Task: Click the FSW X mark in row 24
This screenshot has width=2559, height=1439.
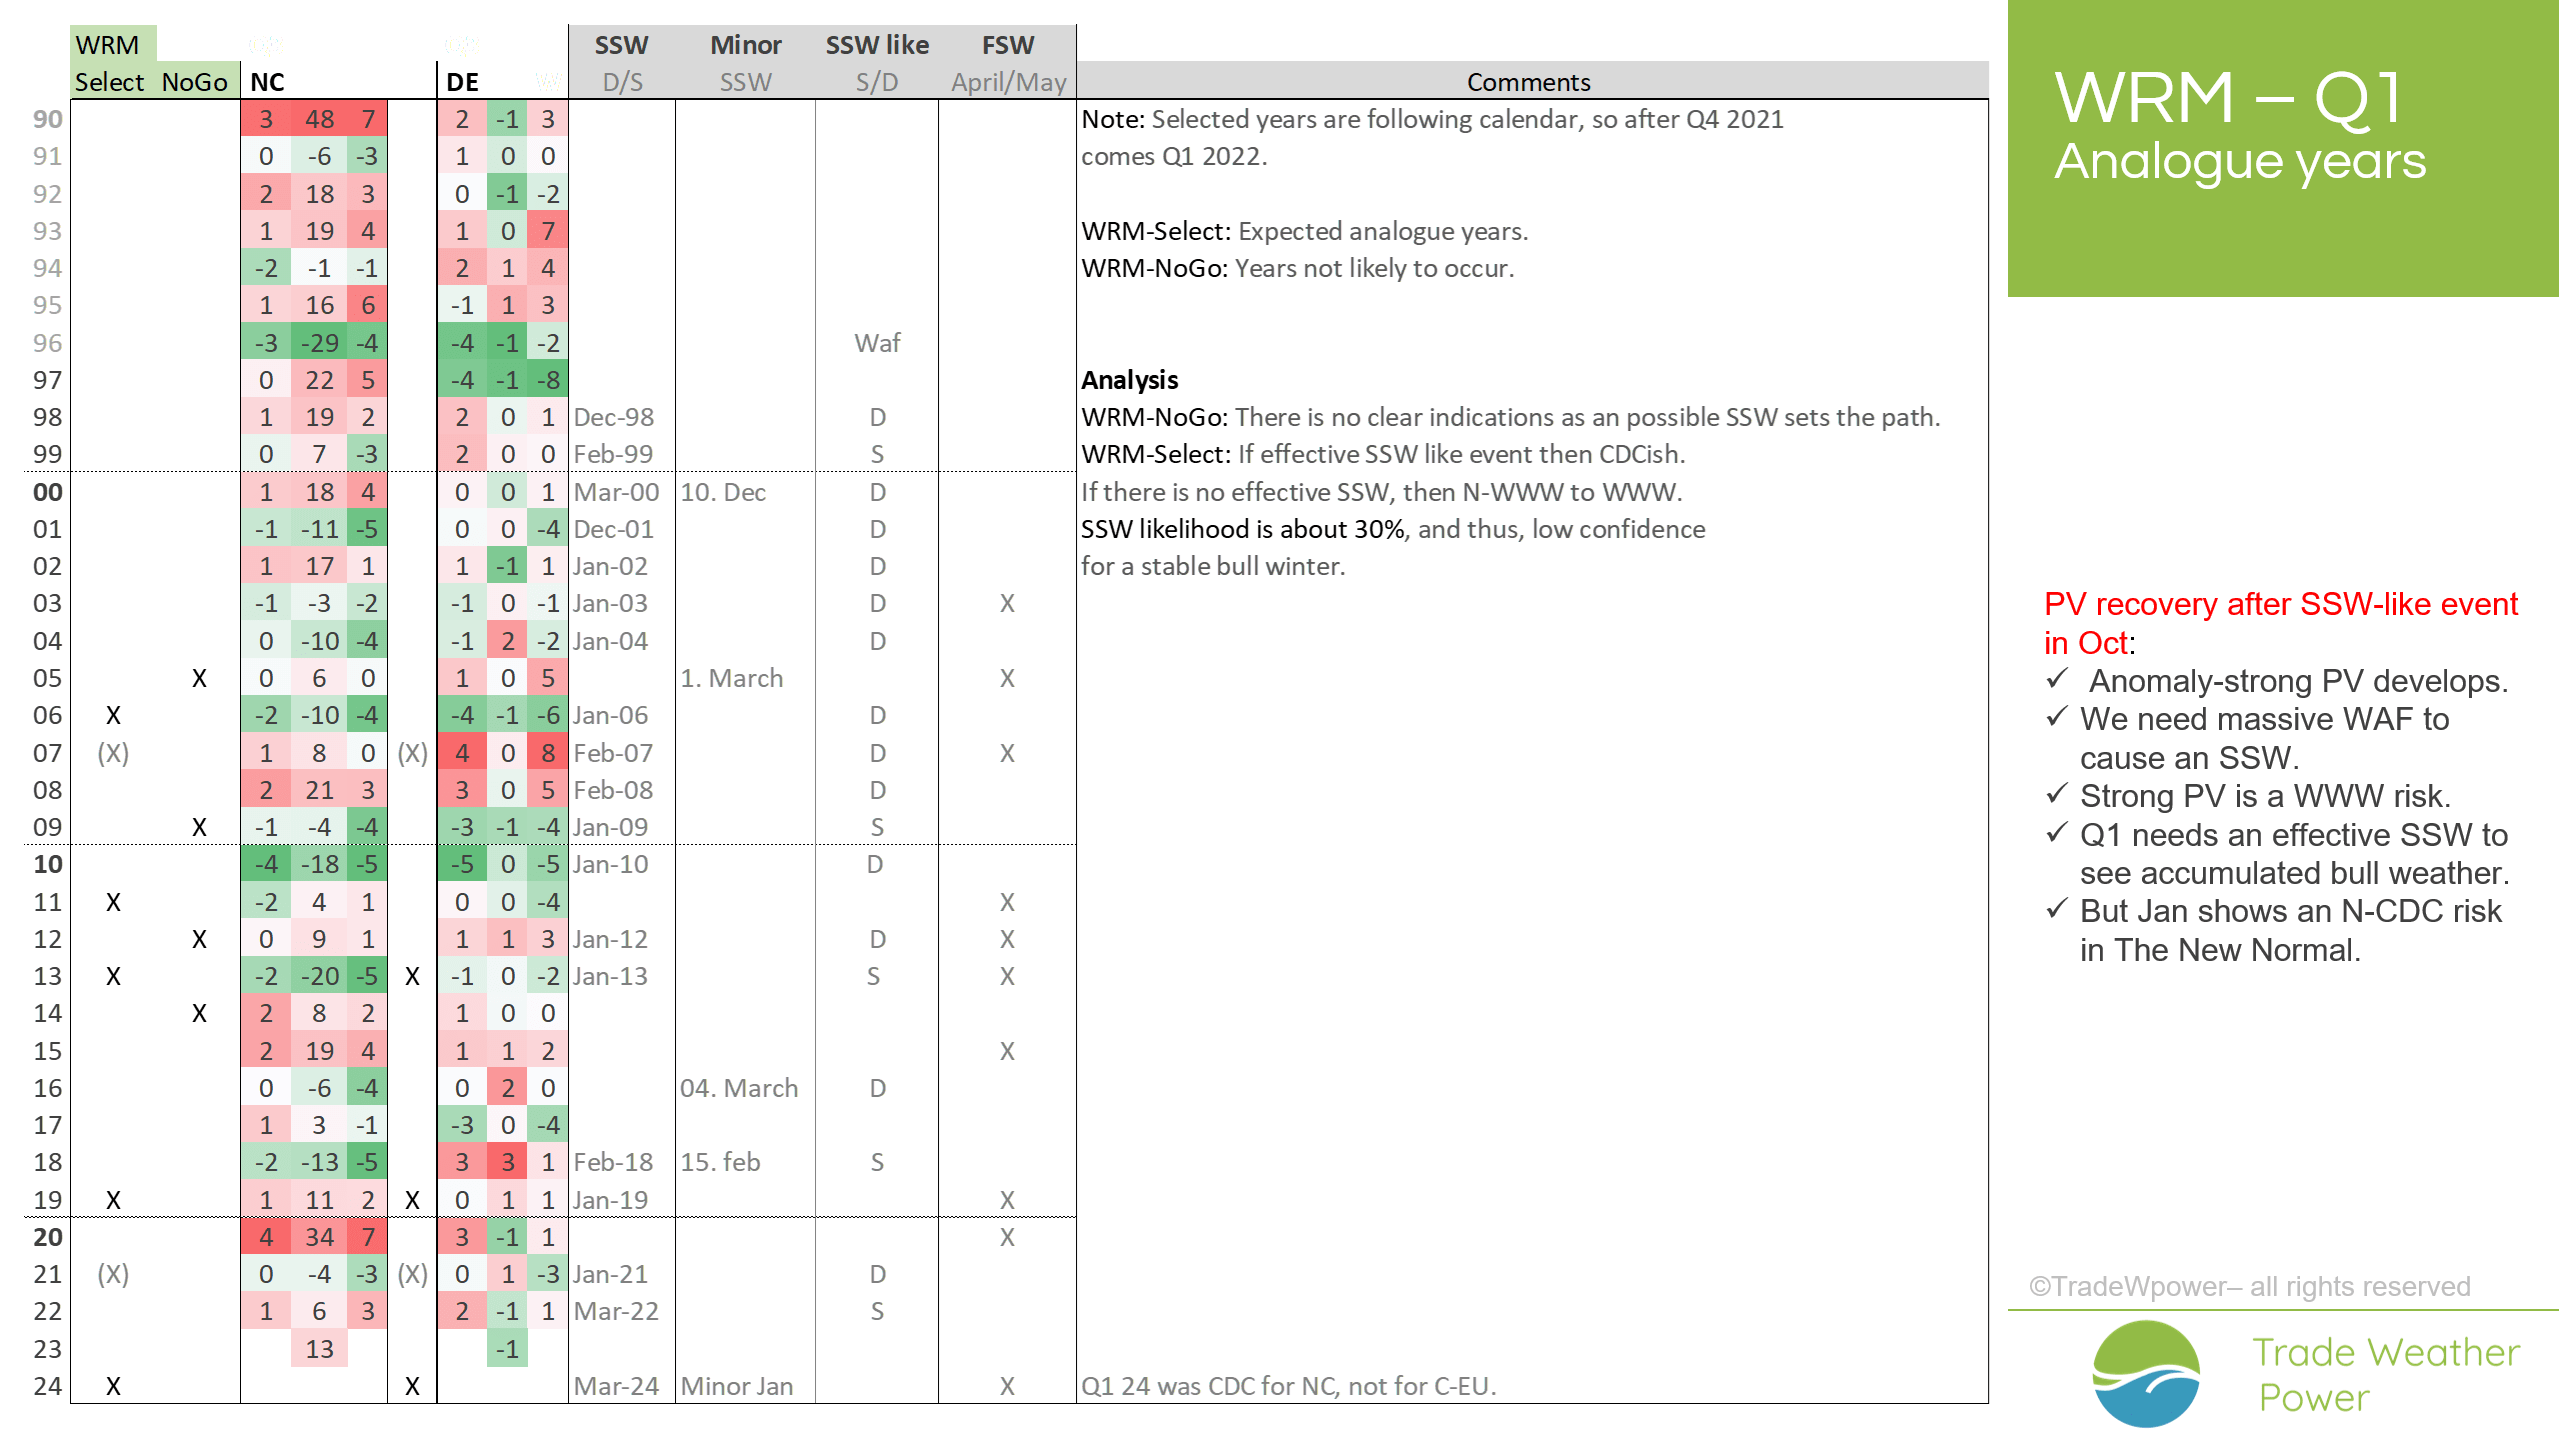Action: point(1007,1386)
